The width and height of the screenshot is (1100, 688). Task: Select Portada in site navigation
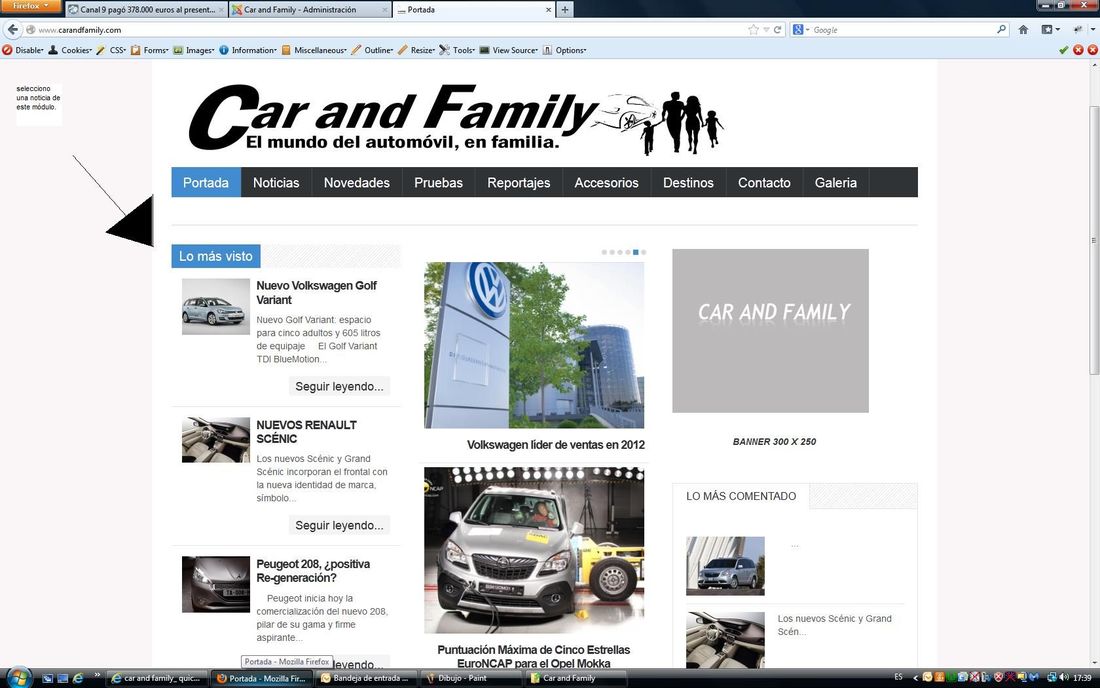(206, 182)
